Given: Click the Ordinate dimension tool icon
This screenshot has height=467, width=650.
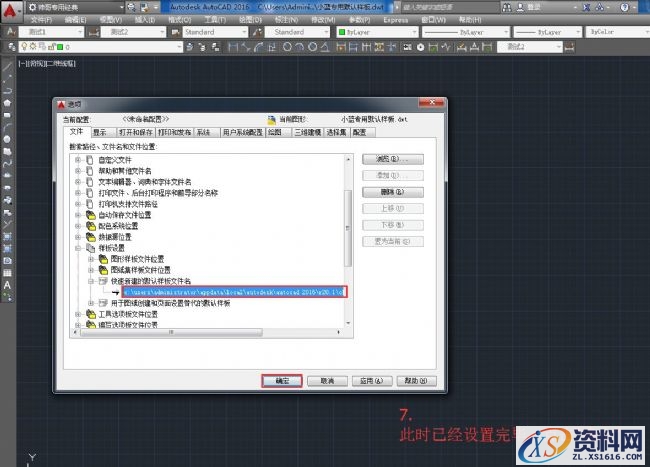Looking at the screenshot, I should (x=272, y=47).
